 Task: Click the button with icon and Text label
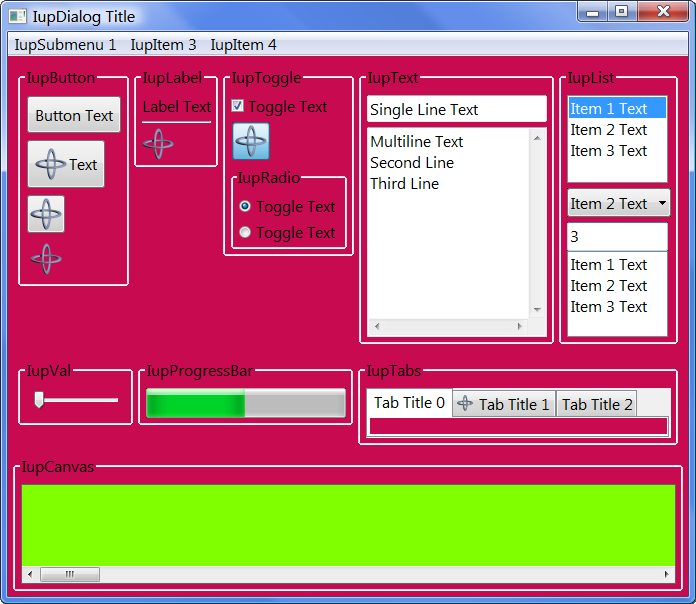click(66, 164)
